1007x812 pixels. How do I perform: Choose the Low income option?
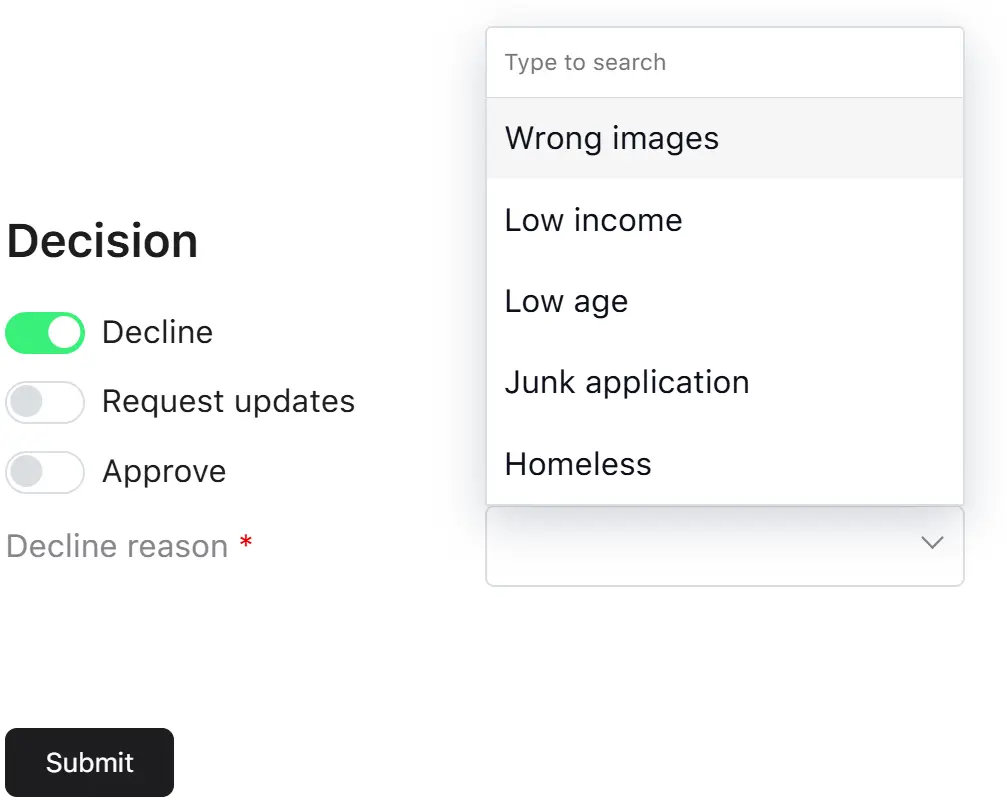click(x=724, y=220)
